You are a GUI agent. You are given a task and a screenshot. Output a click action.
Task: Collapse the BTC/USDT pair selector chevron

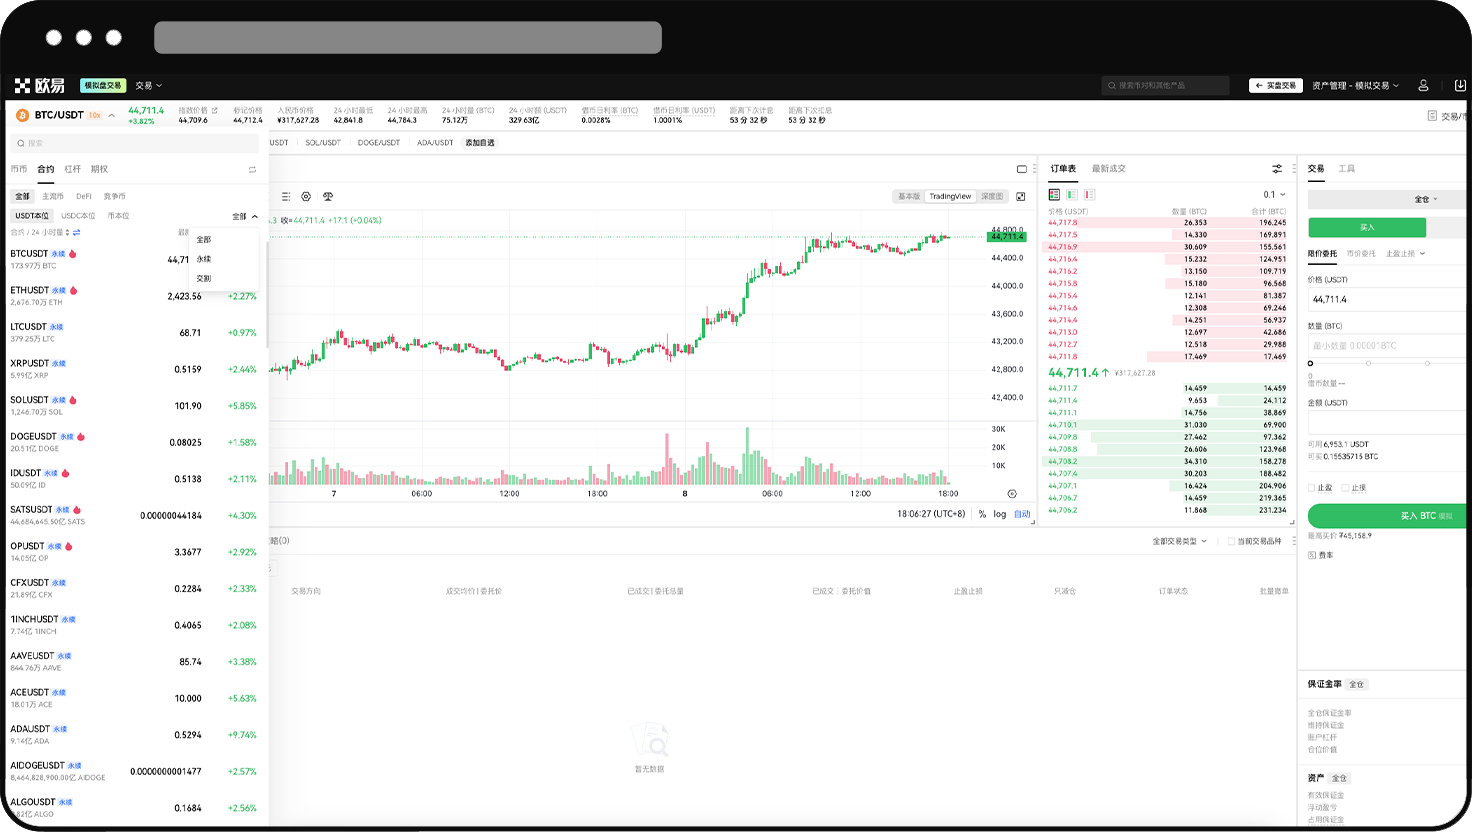click(x=111, y=115)
